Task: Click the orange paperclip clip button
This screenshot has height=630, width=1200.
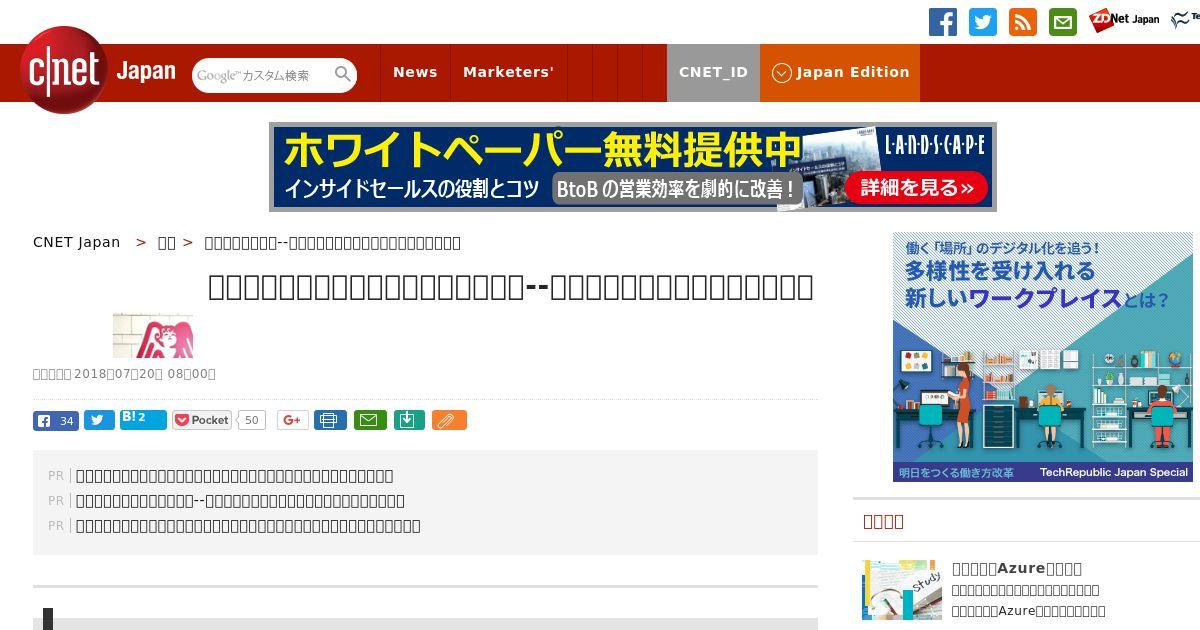Action: pyautogui.click(x=449, y=420)
